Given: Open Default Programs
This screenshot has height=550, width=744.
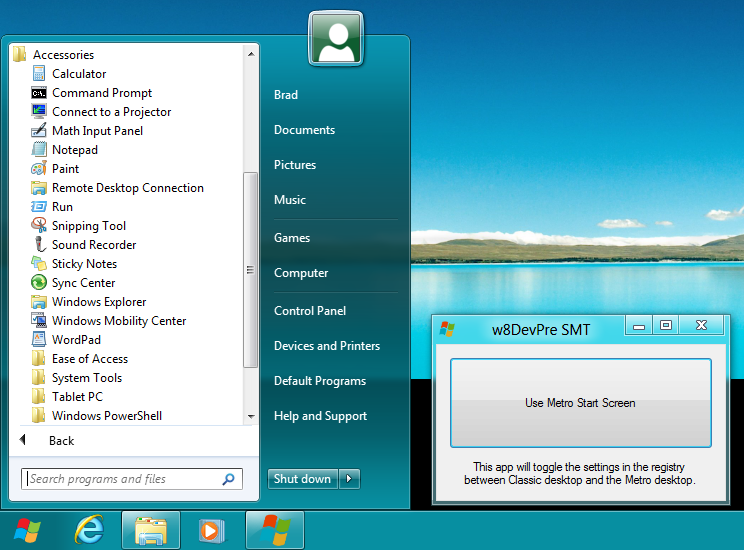Looking at the screenshot, I should coord(320,381).
